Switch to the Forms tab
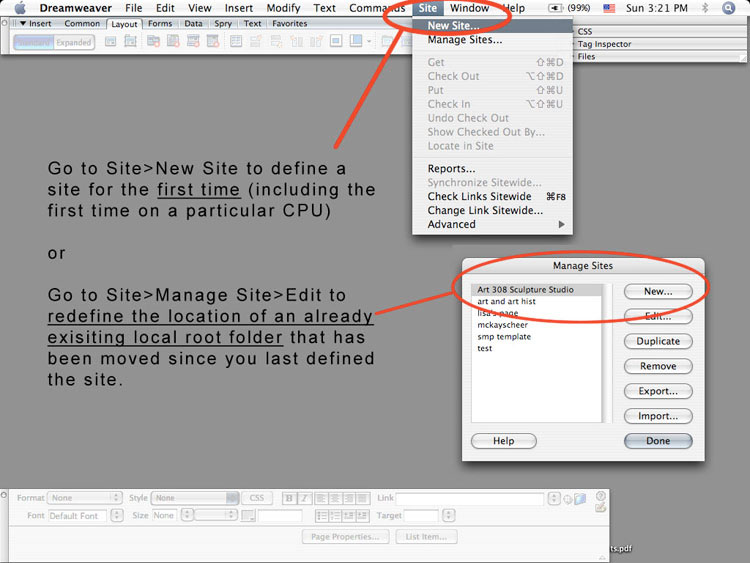Screen dimensions: 750x563 click(x=160, y=23)
